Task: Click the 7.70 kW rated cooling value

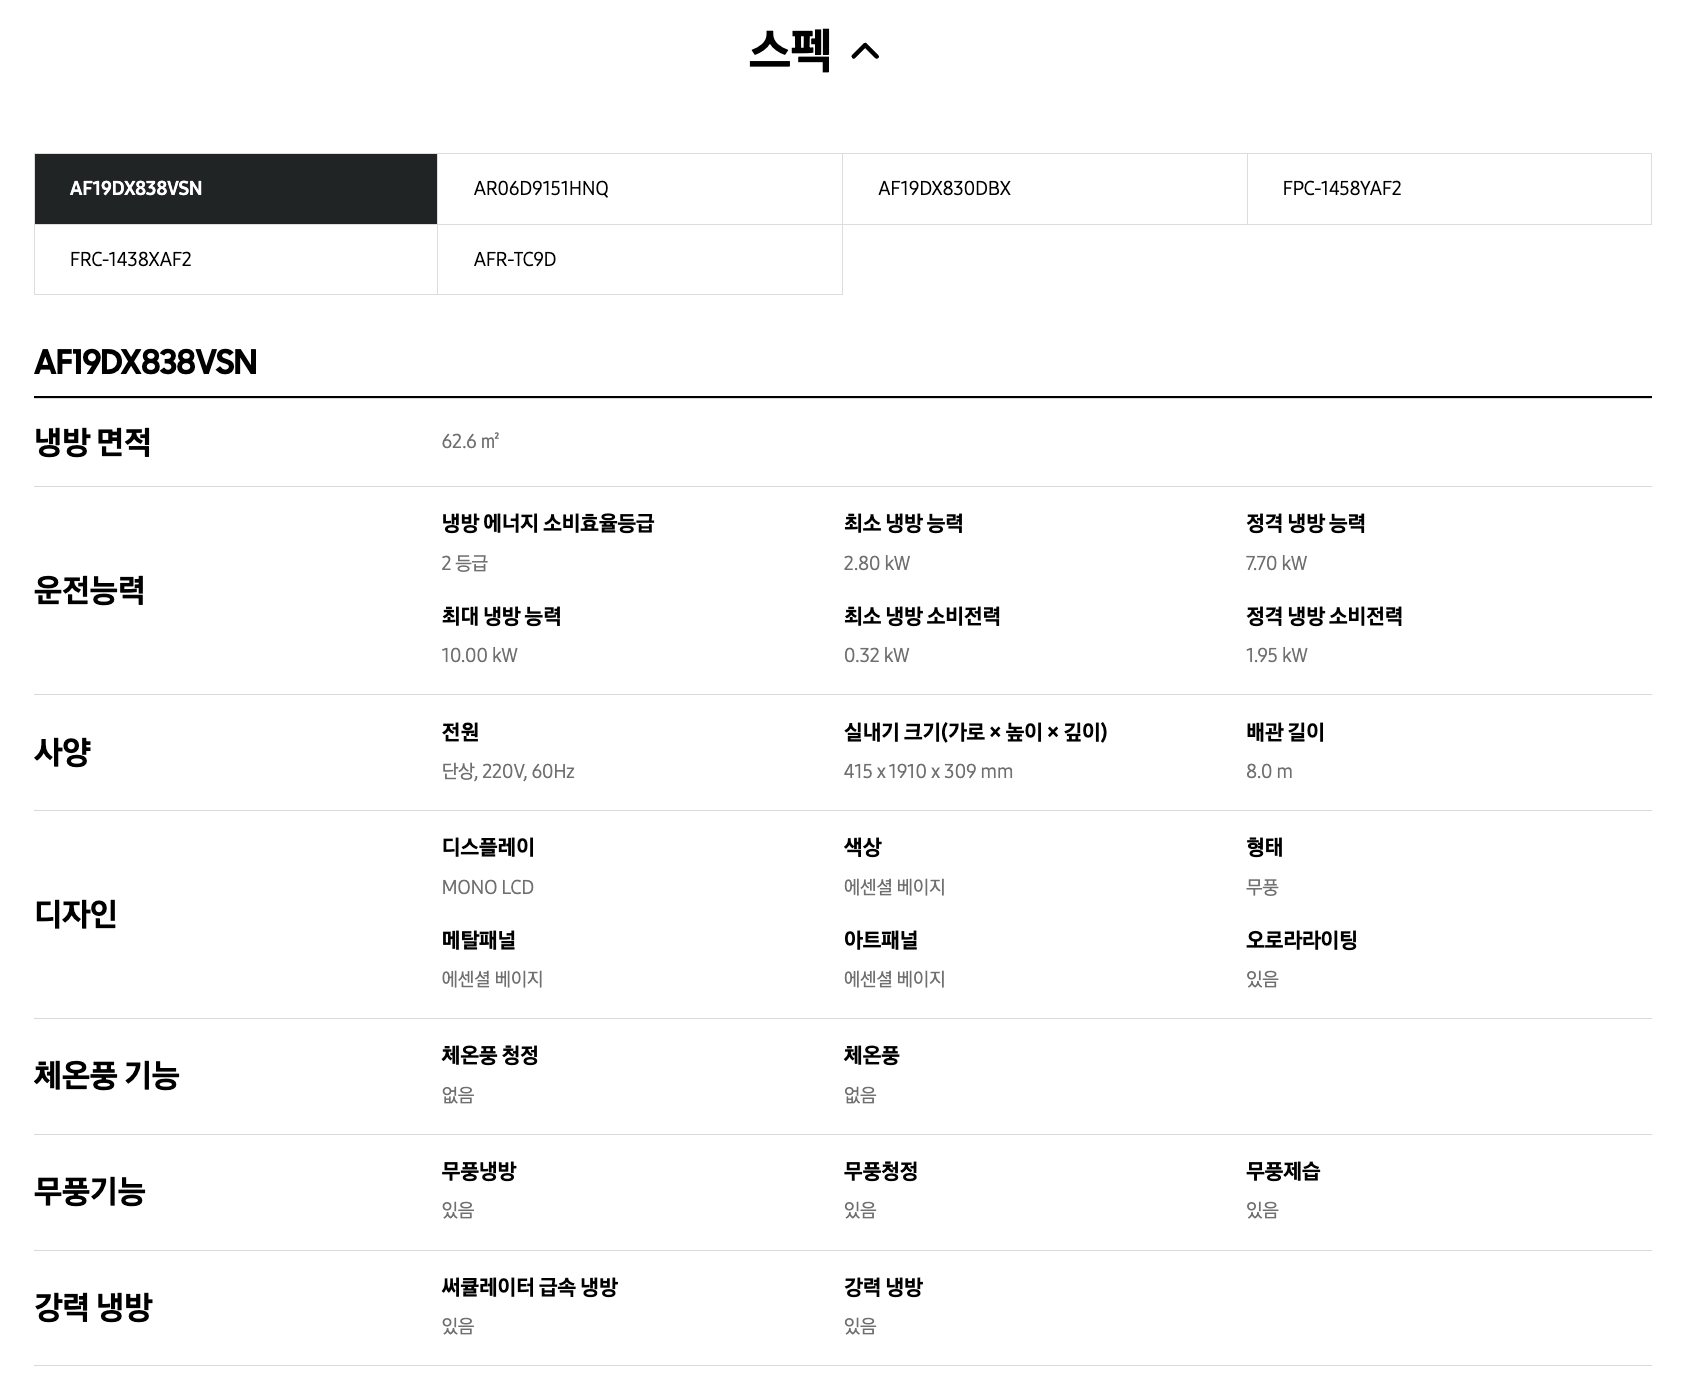Action: [x=1276, y=563]
